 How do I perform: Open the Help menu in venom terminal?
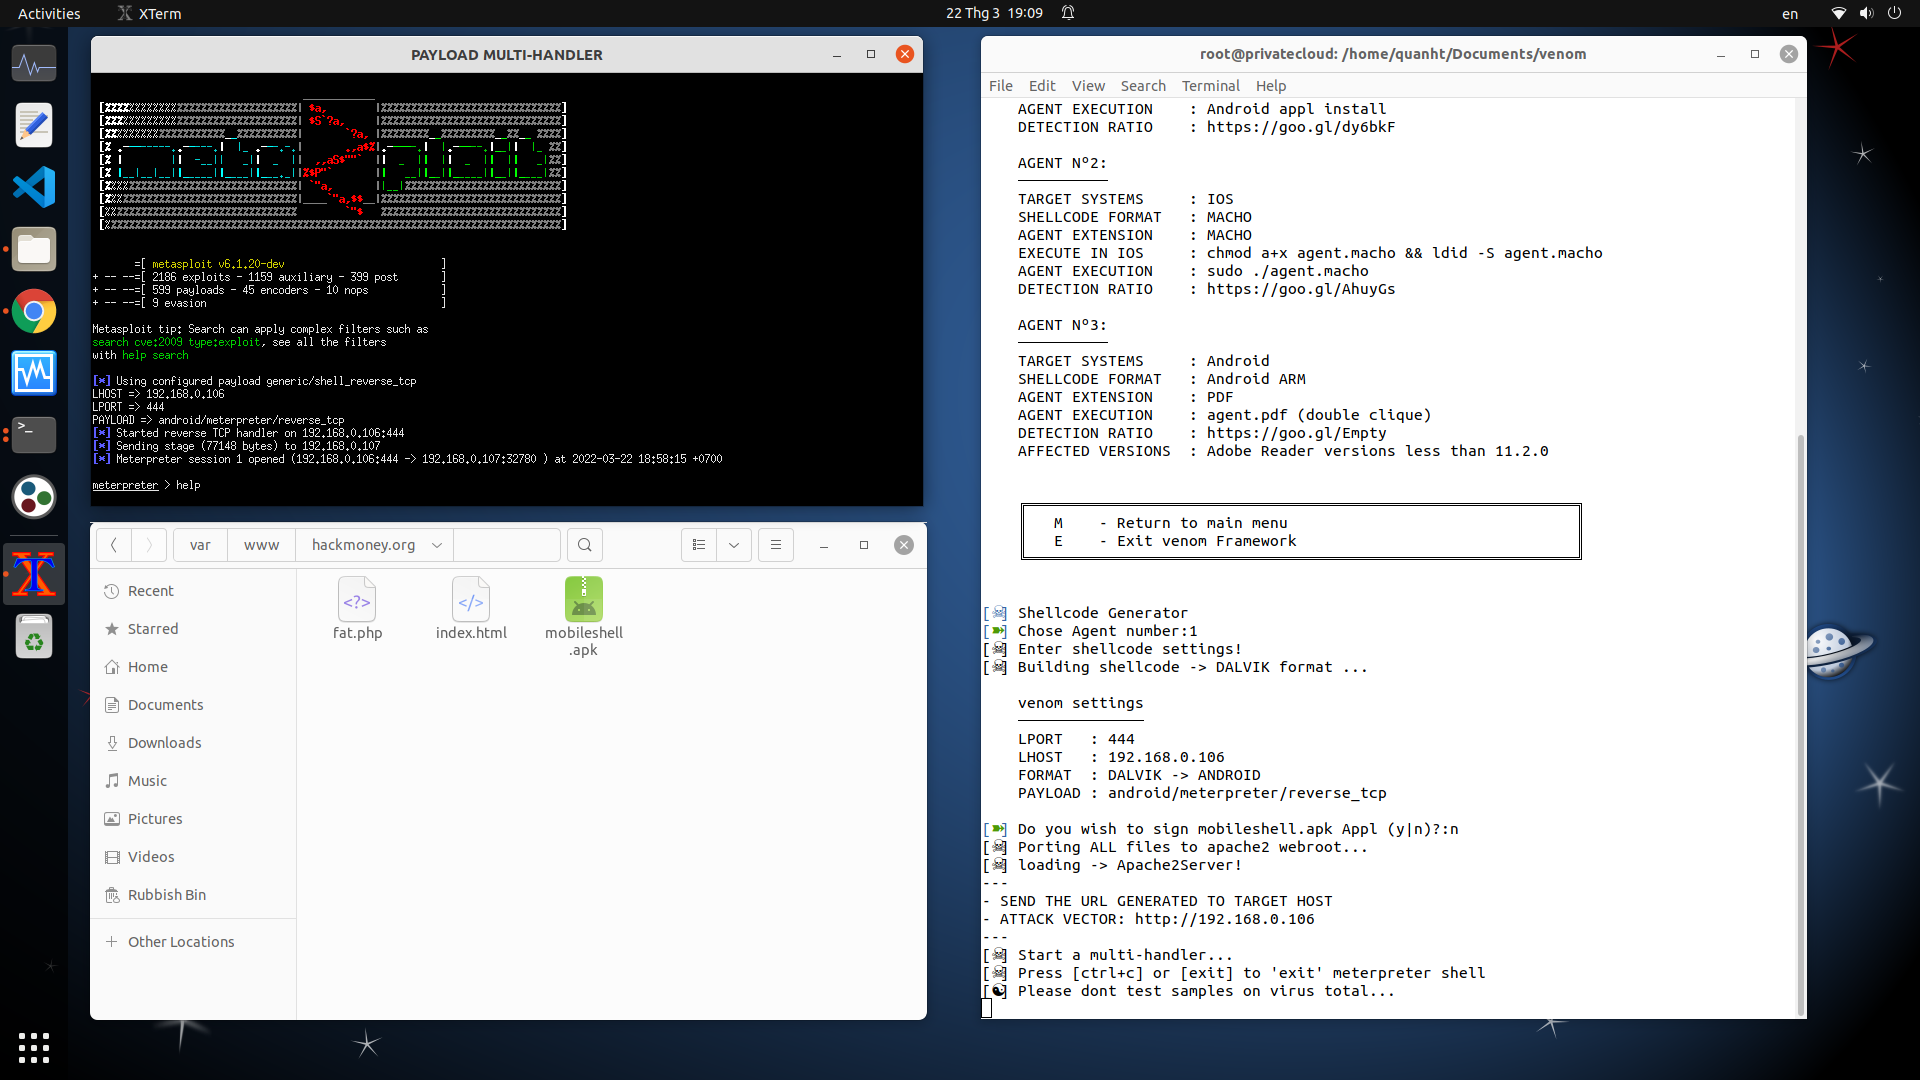click(x=1271, y=86)
